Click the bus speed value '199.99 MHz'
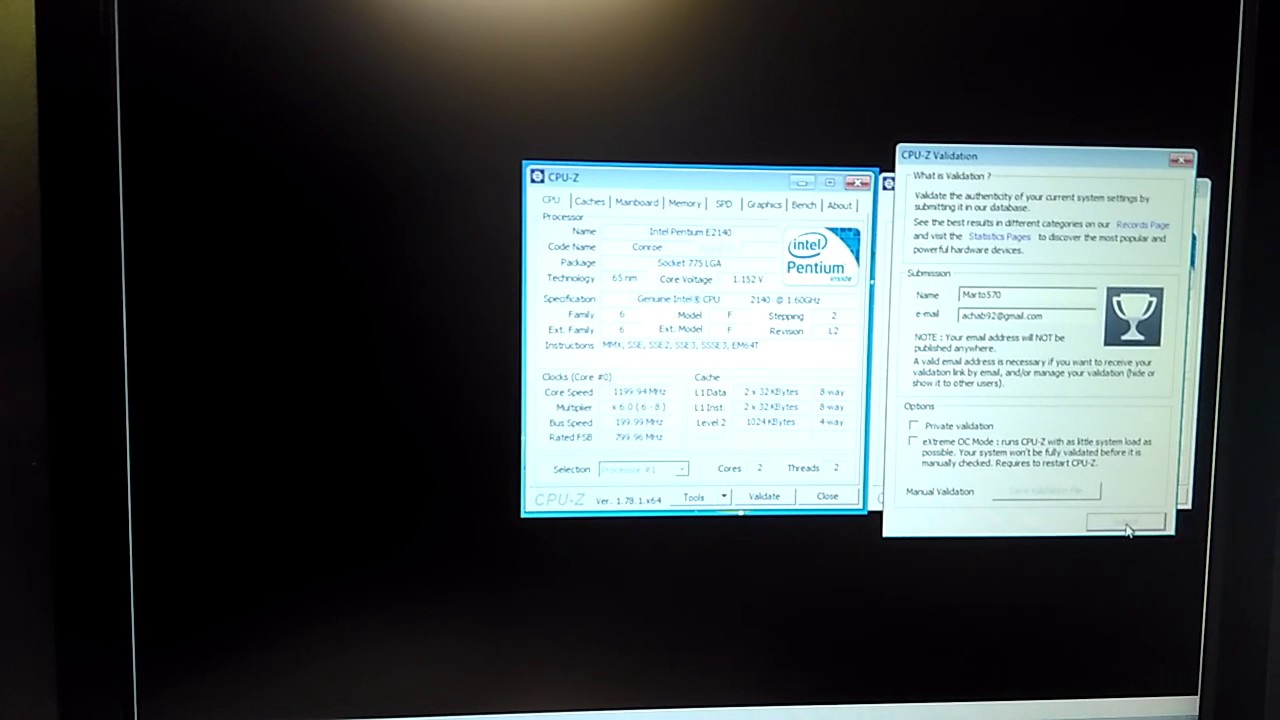Viewport: 1280px width, 720px height. [x=639, y=422]
